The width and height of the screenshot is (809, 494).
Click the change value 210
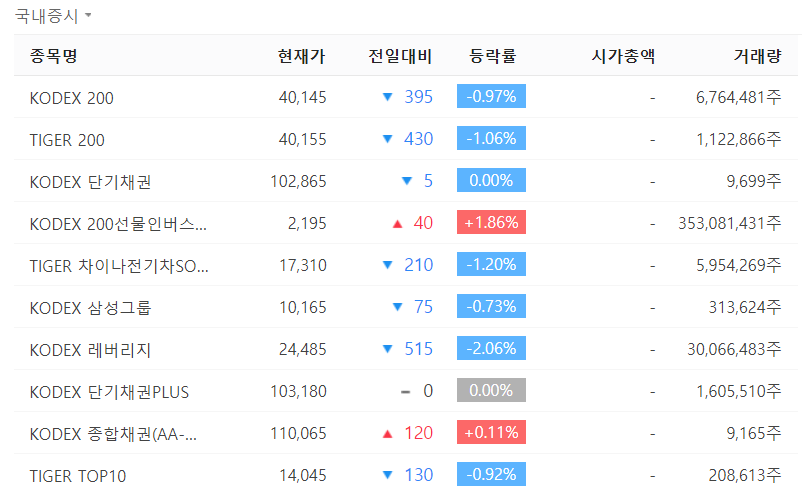418,264
